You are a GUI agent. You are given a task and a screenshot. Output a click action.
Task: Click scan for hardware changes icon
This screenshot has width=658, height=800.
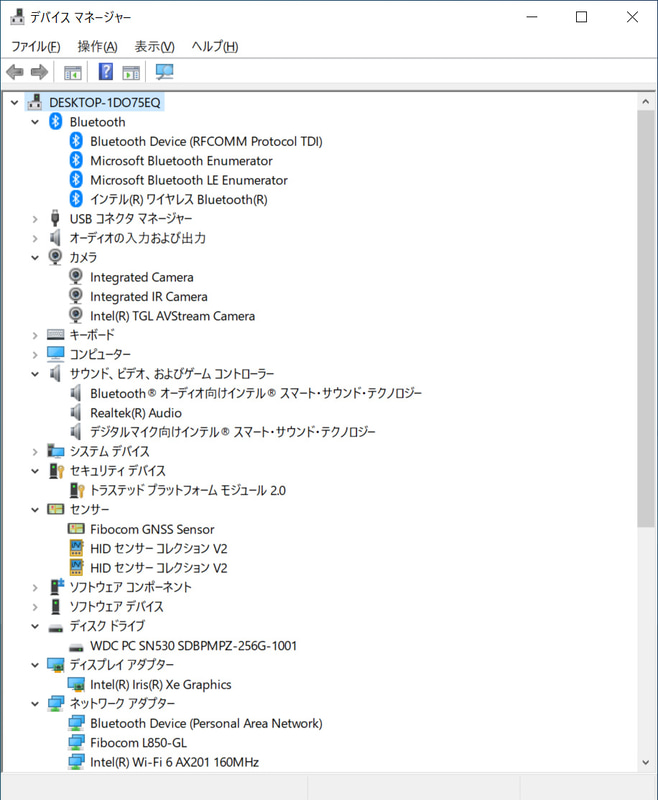click(x=164, y=72)
